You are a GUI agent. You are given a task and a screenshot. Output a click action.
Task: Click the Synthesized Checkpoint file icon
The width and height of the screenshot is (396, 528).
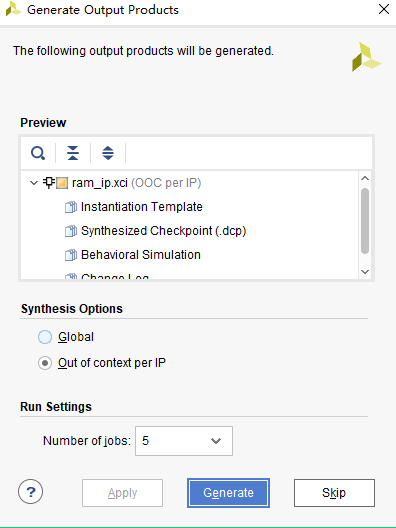(71, 231)
